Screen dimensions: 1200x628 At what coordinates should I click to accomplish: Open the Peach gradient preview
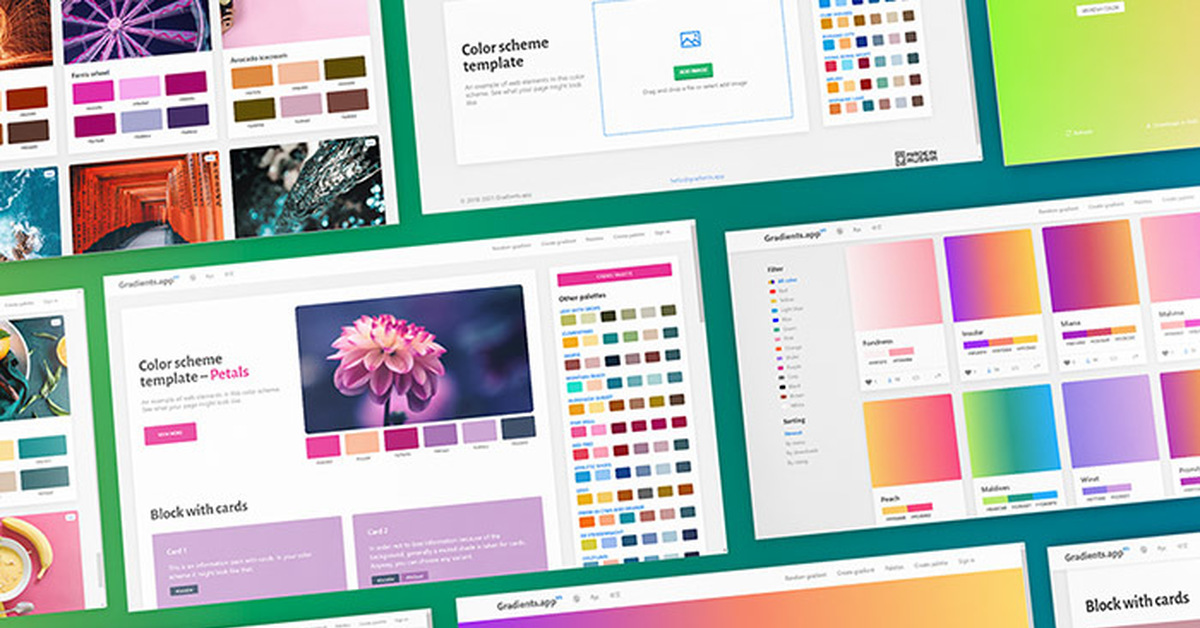pyautogui.click(x=912, y=440)
